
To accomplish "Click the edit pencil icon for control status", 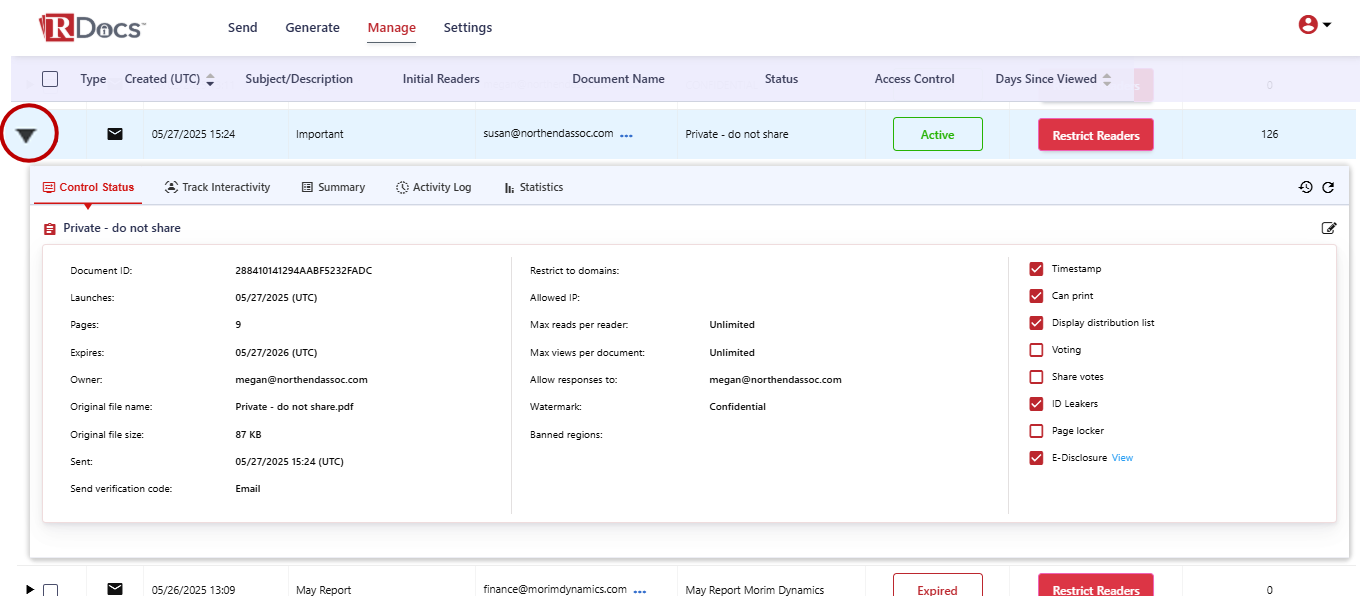I will (x=1328, y=228).
